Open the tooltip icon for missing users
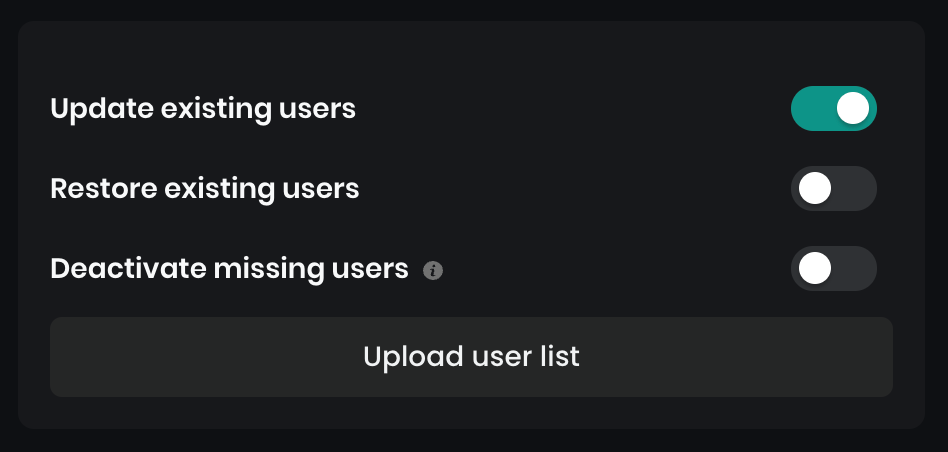This screenshot has height=452, width=948. pyautogui.click(x=433, y=270)
